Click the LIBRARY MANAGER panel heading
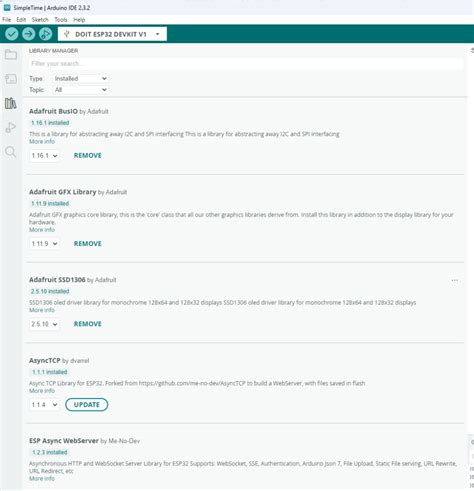The height and width of the screenshot is (491, 474). tap(53, 51)
